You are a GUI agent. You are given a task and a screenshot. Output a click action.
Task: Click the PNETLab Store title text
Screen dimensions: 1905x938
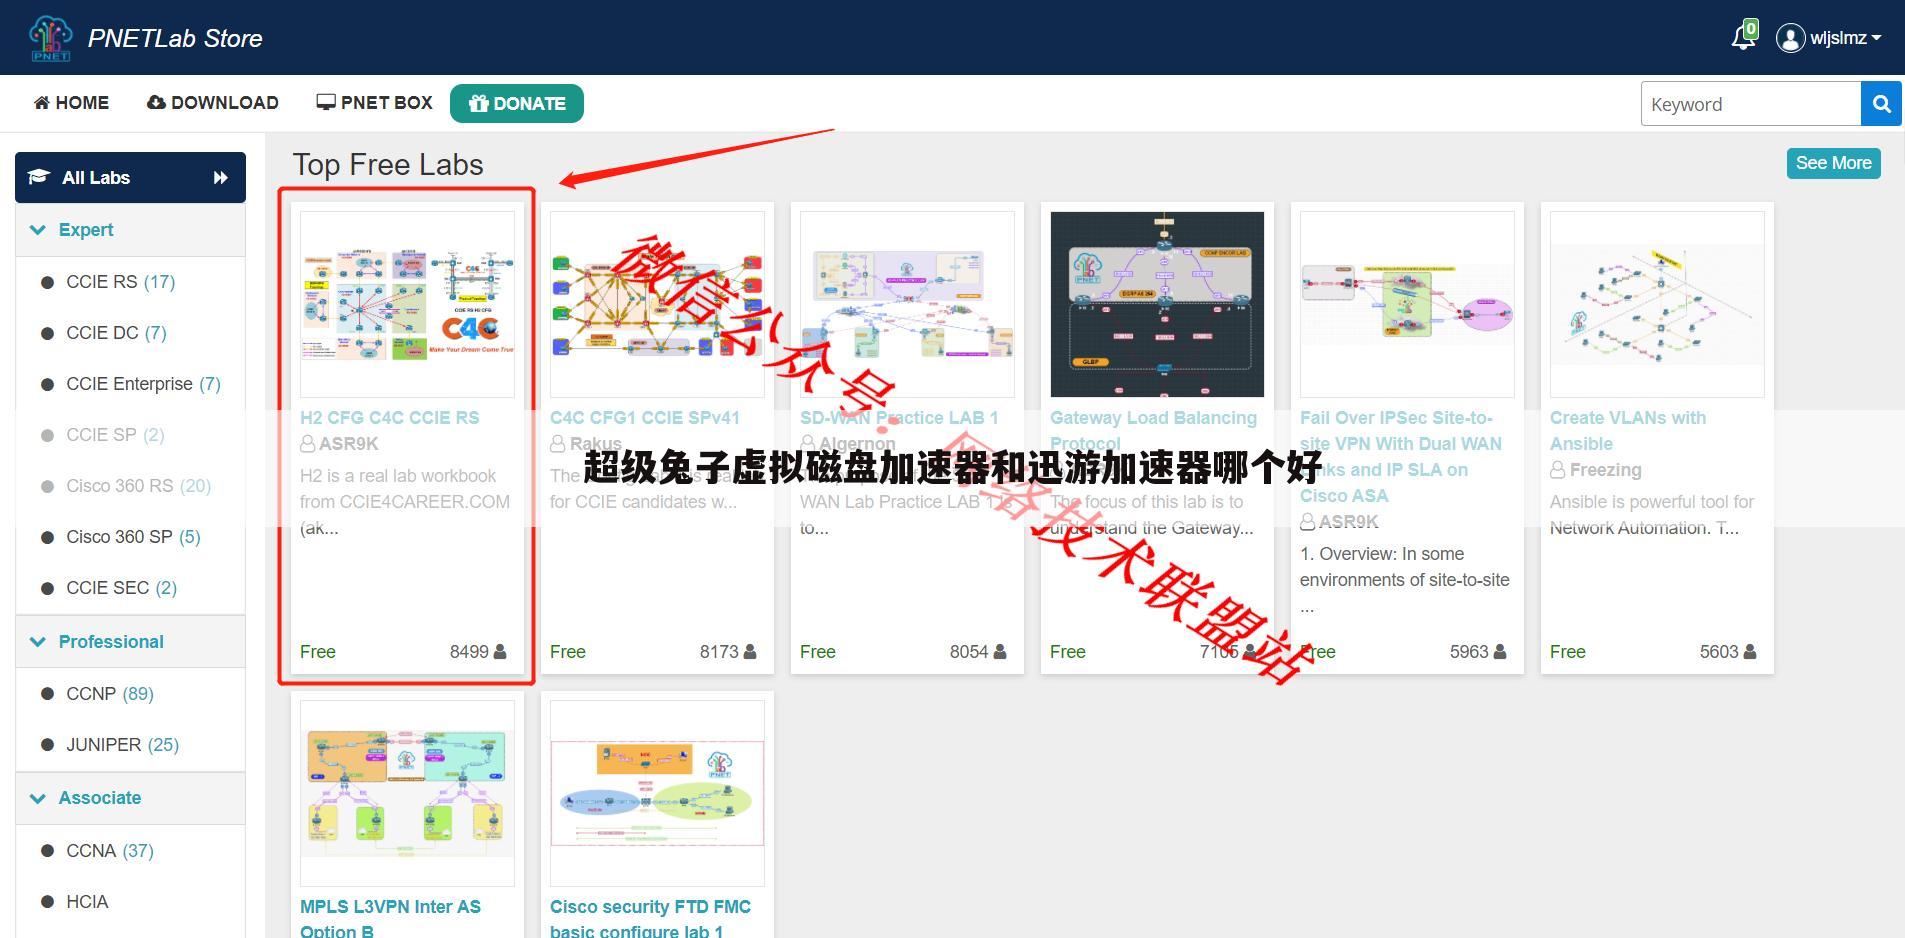coord(175,38)
